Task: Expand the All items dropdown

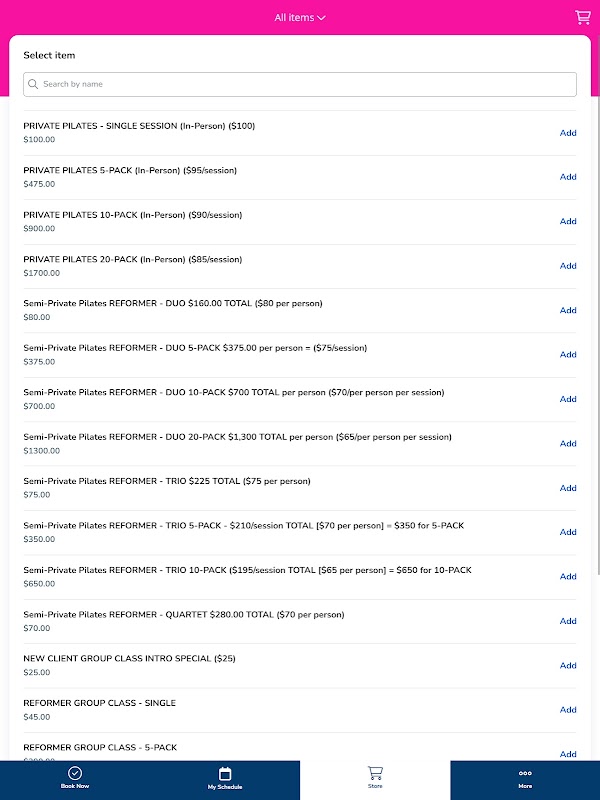Action: point(300,17)
